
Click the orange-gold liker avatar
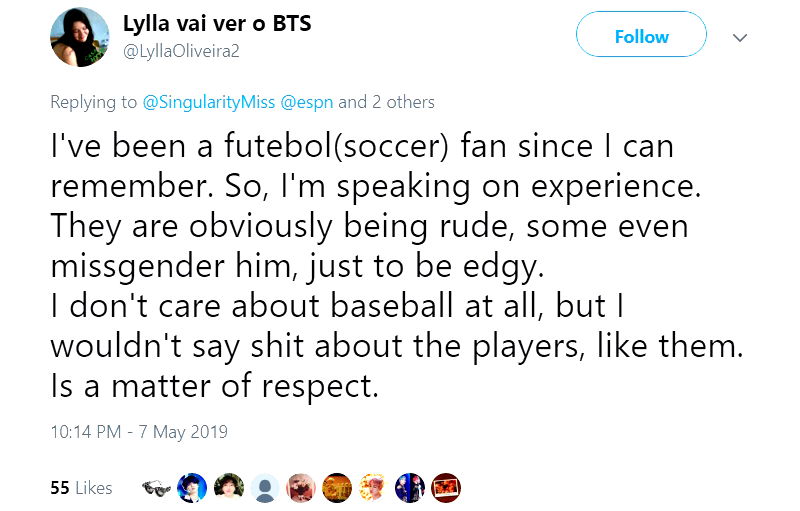pos(337,488)
